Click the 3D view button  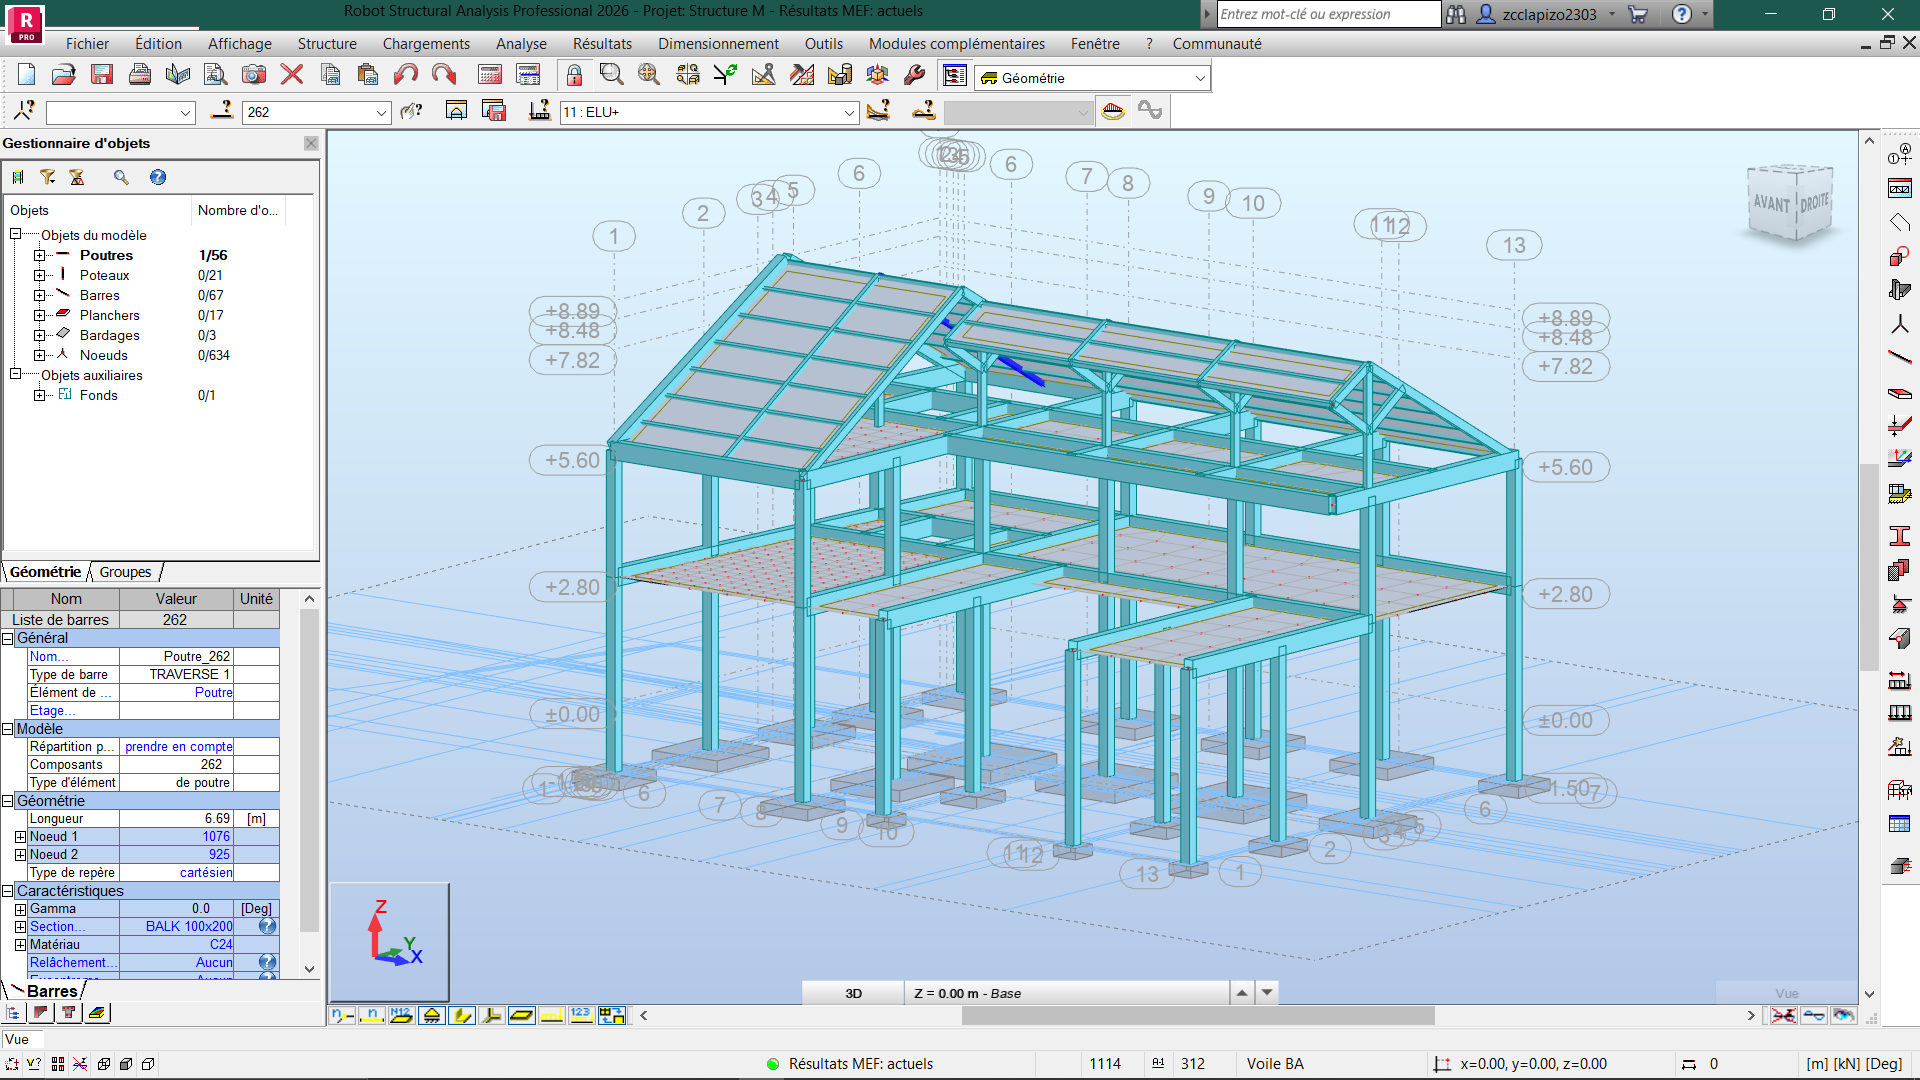coord(853,993)
